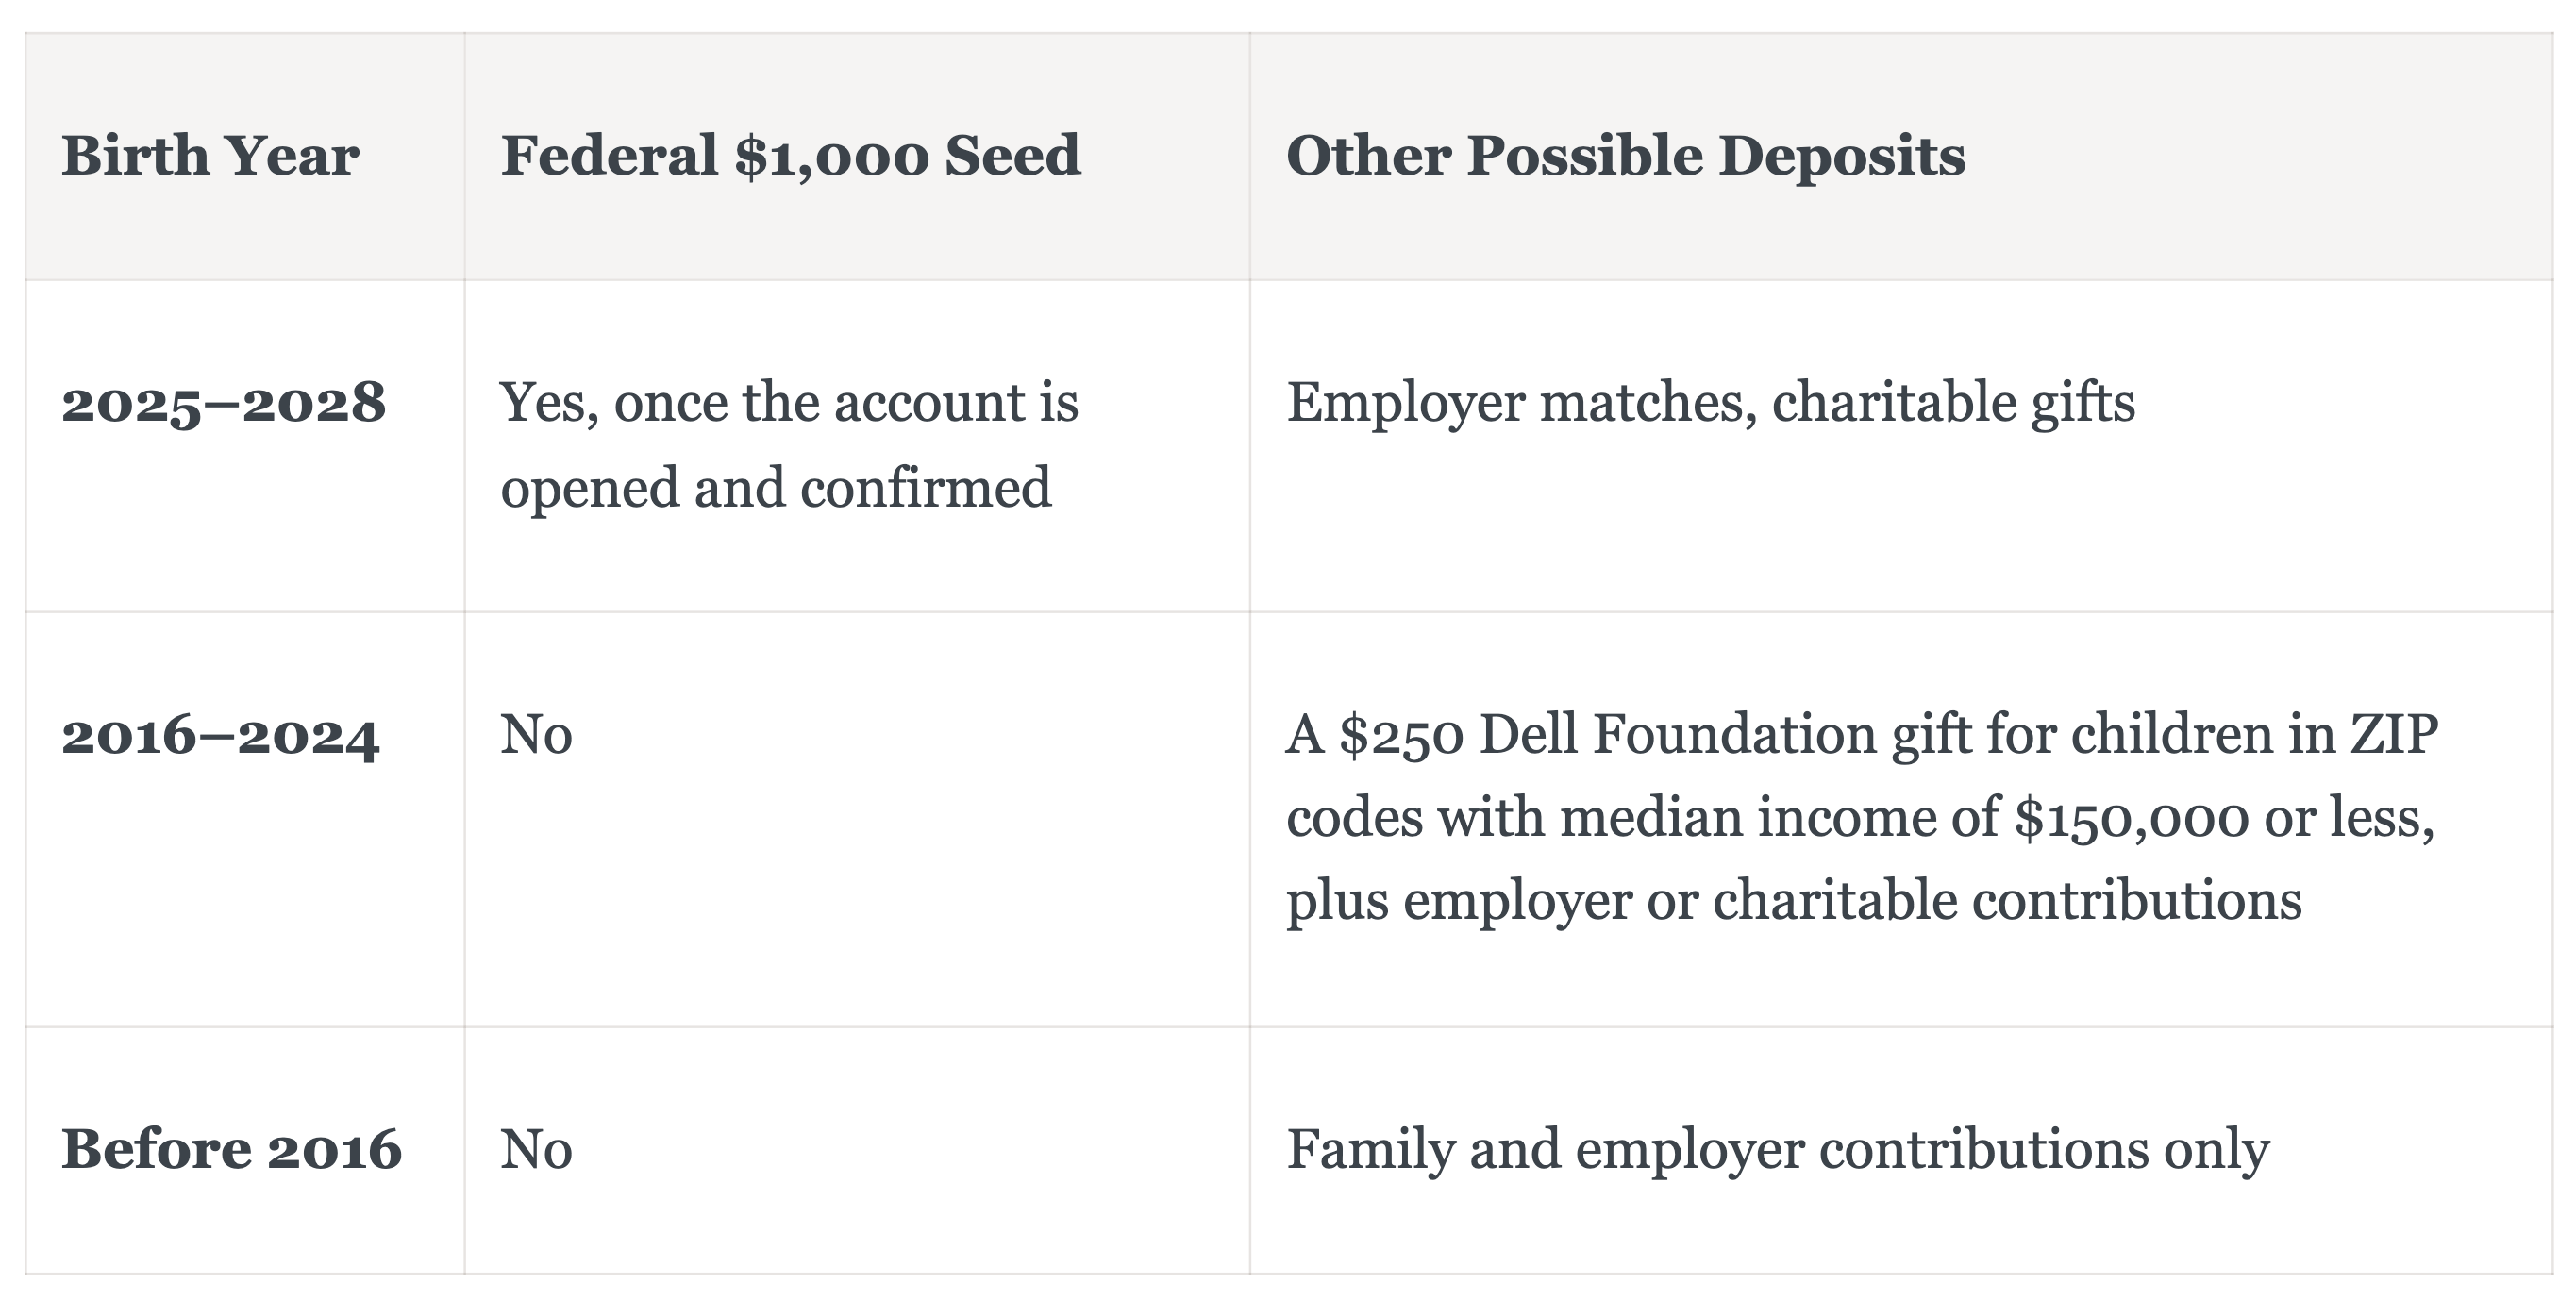Click the words 'opened and confirmed'
The image size is (2576, 1300).
776,488
